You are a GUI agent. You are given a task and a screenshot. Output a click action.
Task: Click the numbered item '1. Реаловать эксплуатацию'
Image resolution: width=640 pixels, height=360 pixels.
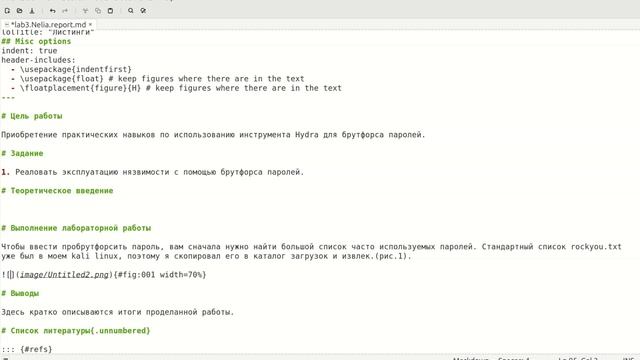pyautogui.click(x=153, y=172)
